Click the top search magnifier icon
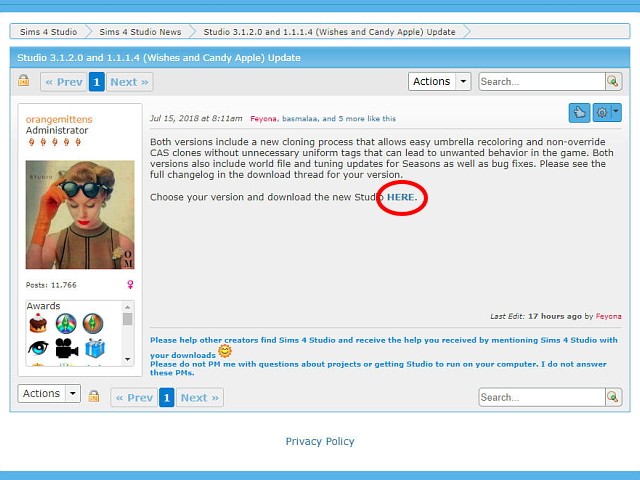Viewport: 640px width, 480px height. [x=613, y=81]
